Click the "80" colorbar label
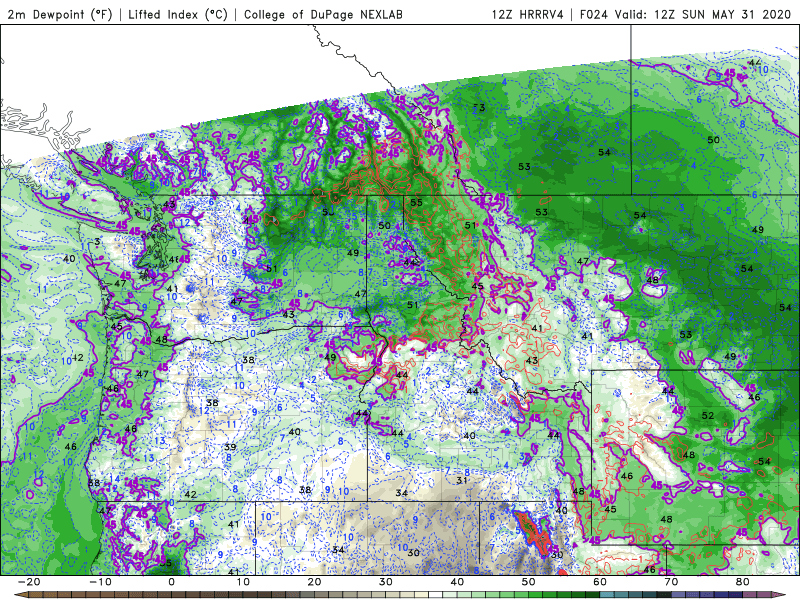The width and height of the screenshot is (800, 600). pyautogui.click(x=743, y=582)
